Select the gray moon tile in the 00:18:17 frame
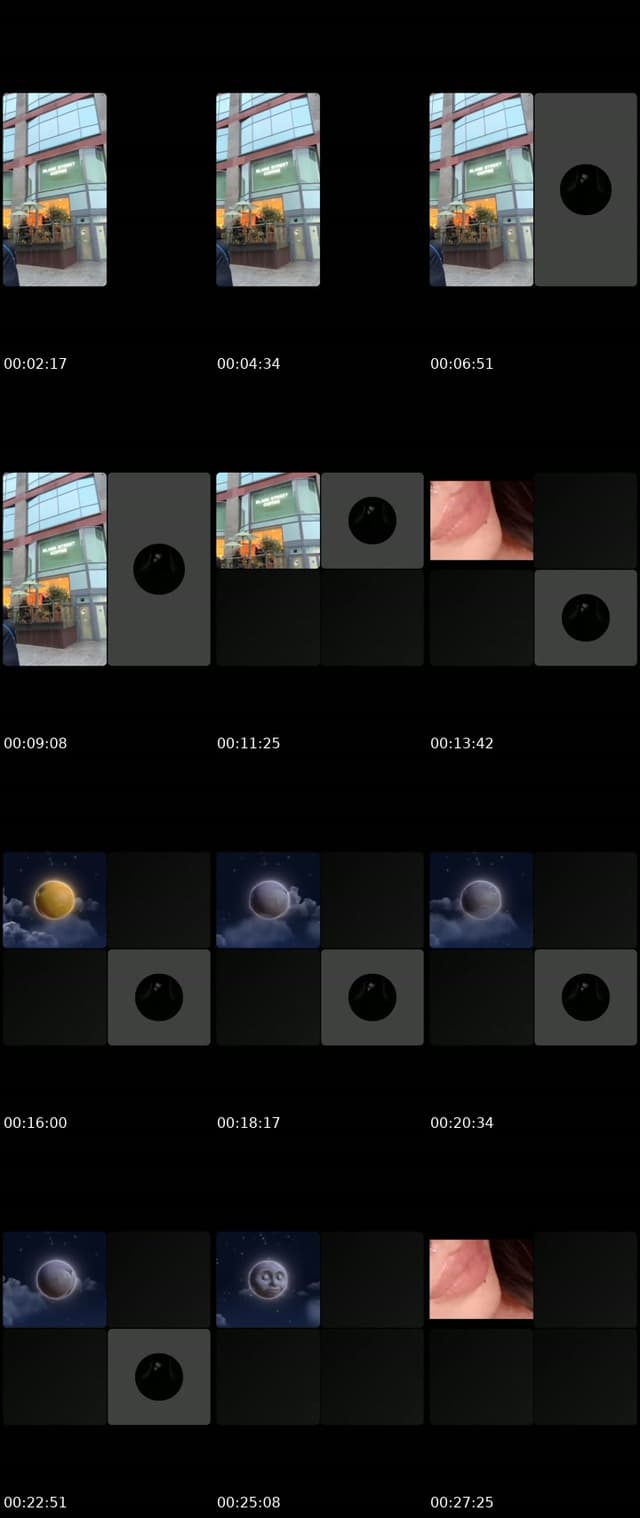The image size is (640, 1518). pyautogui.click(x=268, y=900)
